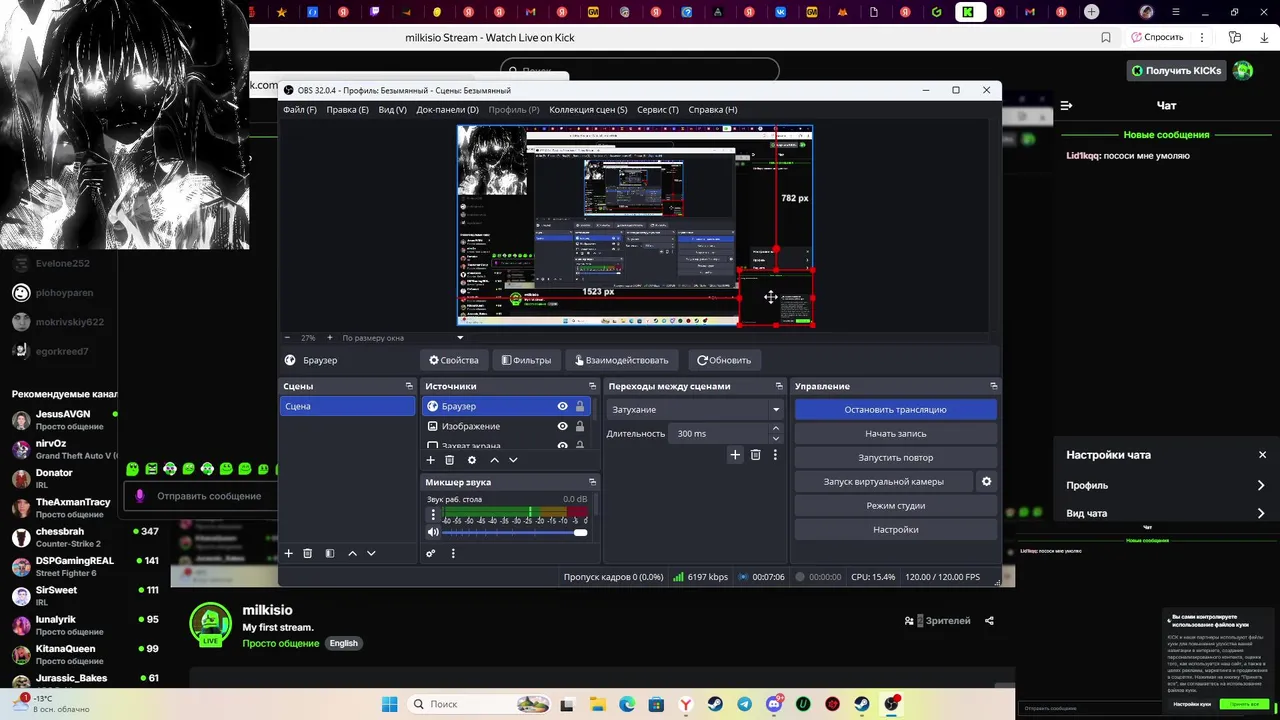Open chessbrah recommended channel

click(x=85, y=537)
